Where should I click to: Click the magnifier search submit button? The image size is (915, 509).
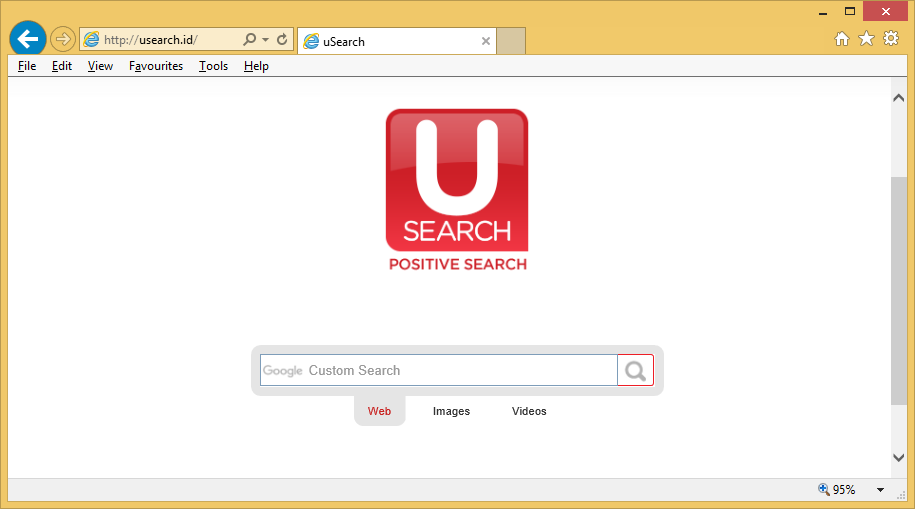tap(635, 370)
